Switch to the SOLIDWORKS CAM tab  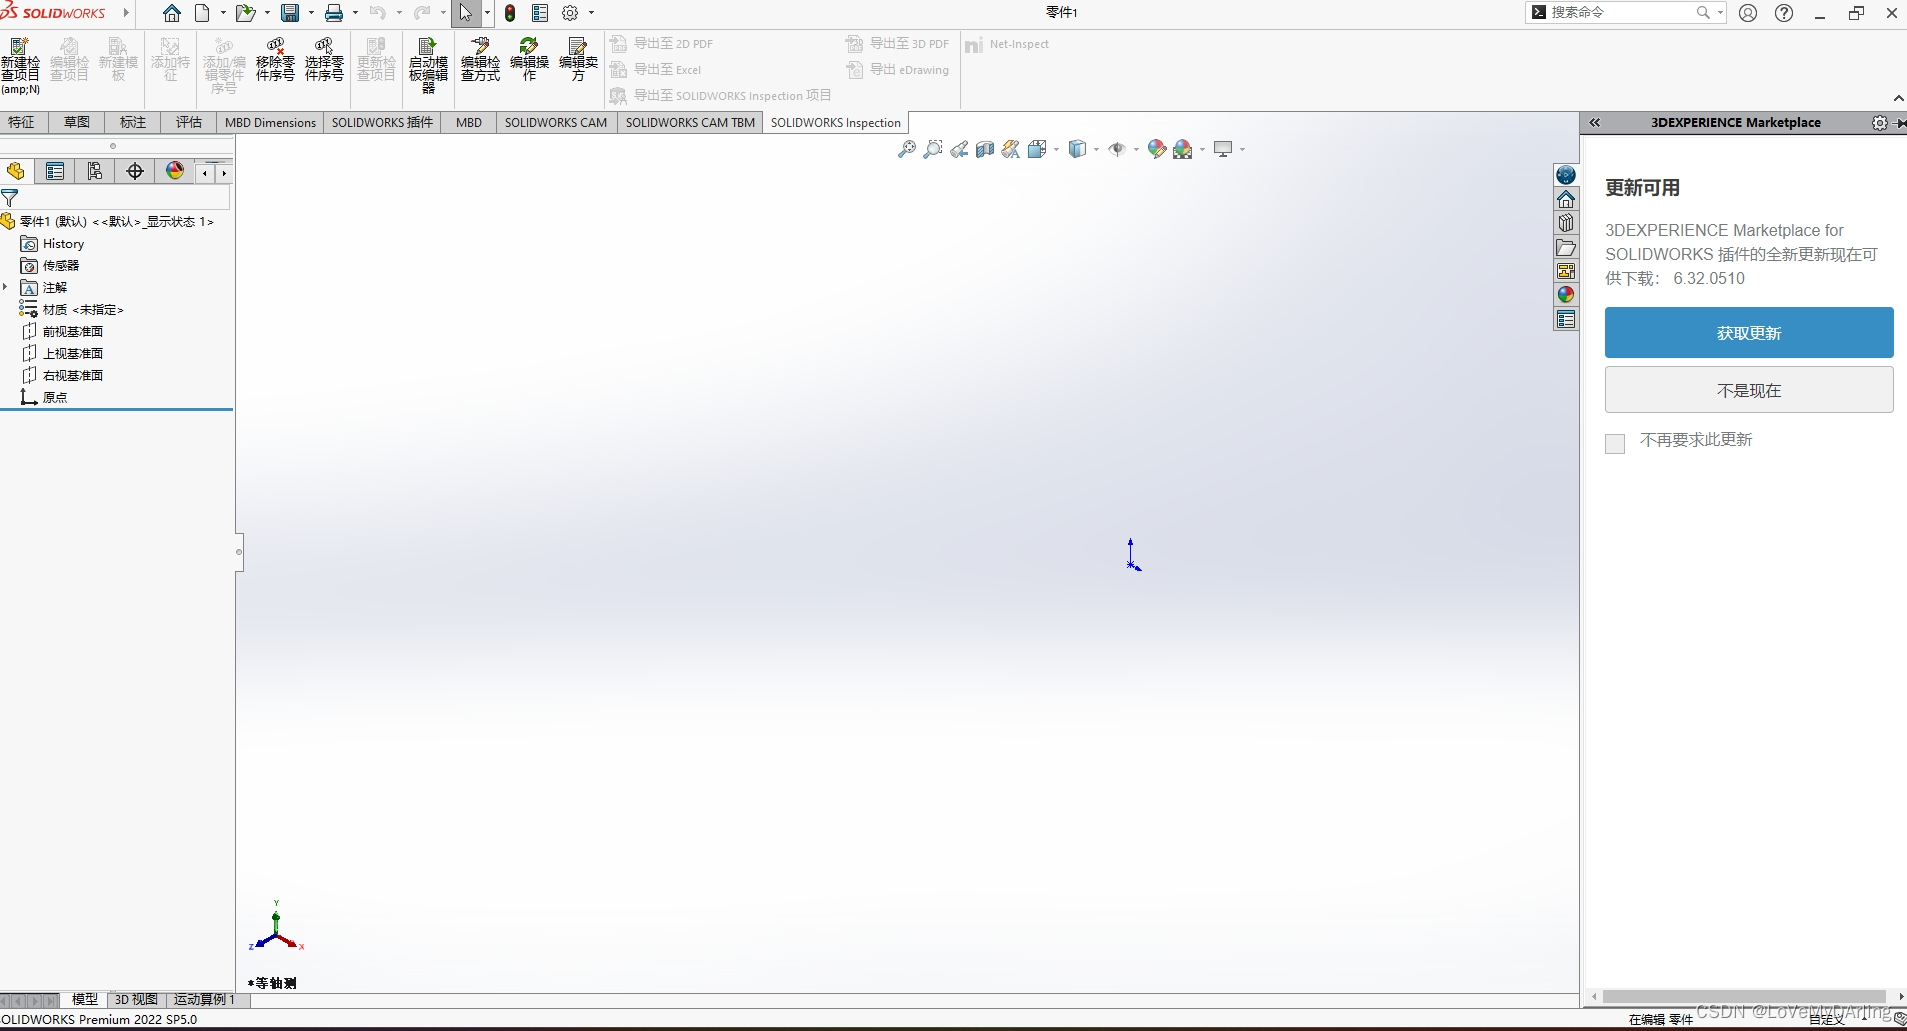point(556,122)
